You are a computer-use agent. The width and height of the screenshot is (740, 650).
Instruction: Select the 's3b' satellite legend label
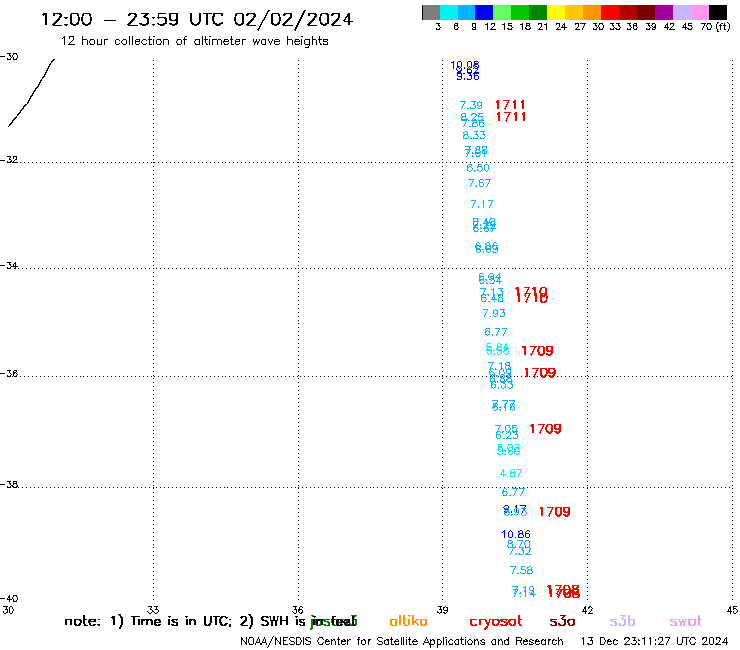622,621
